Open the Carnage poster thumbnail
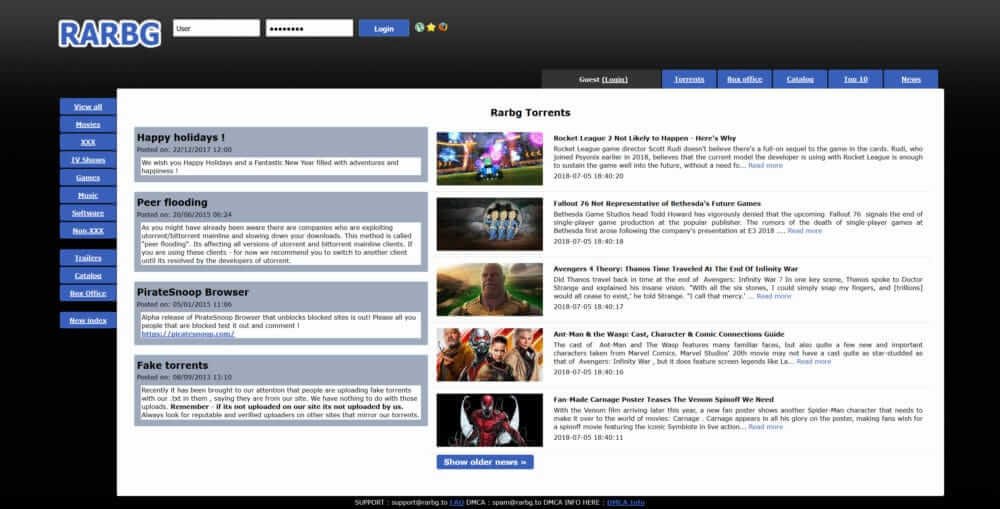 click(x=489, y=420)
